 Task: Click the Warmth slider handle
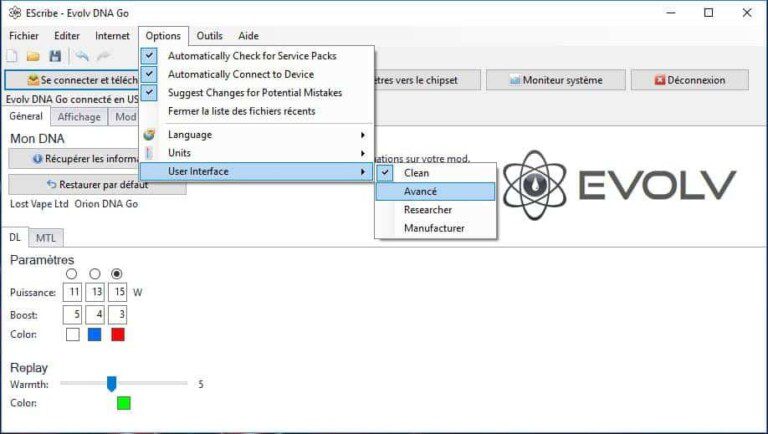pos(112,384)
